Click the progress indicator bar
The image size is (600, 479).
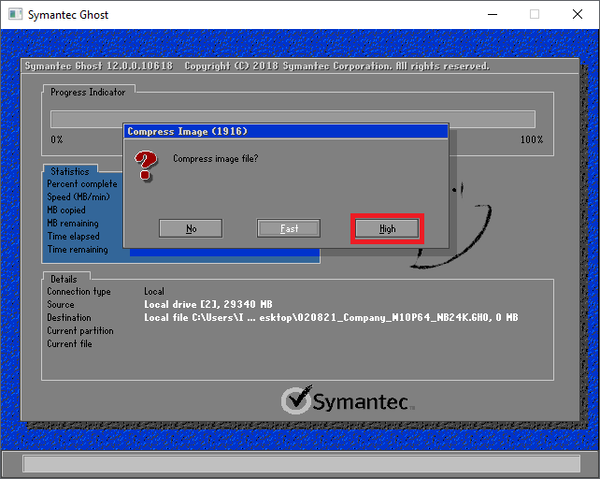coord(293,119)
